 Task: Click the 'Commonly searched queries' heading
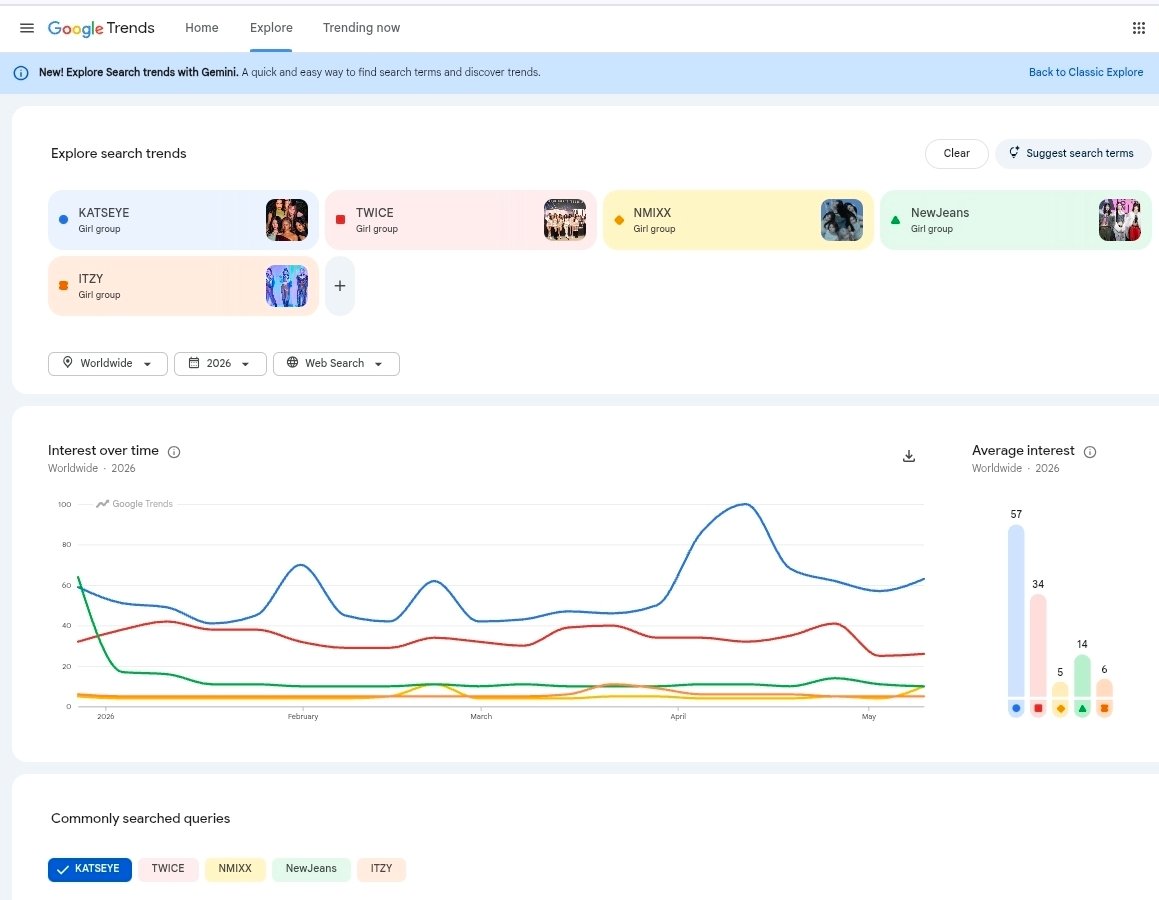(140, 819)
